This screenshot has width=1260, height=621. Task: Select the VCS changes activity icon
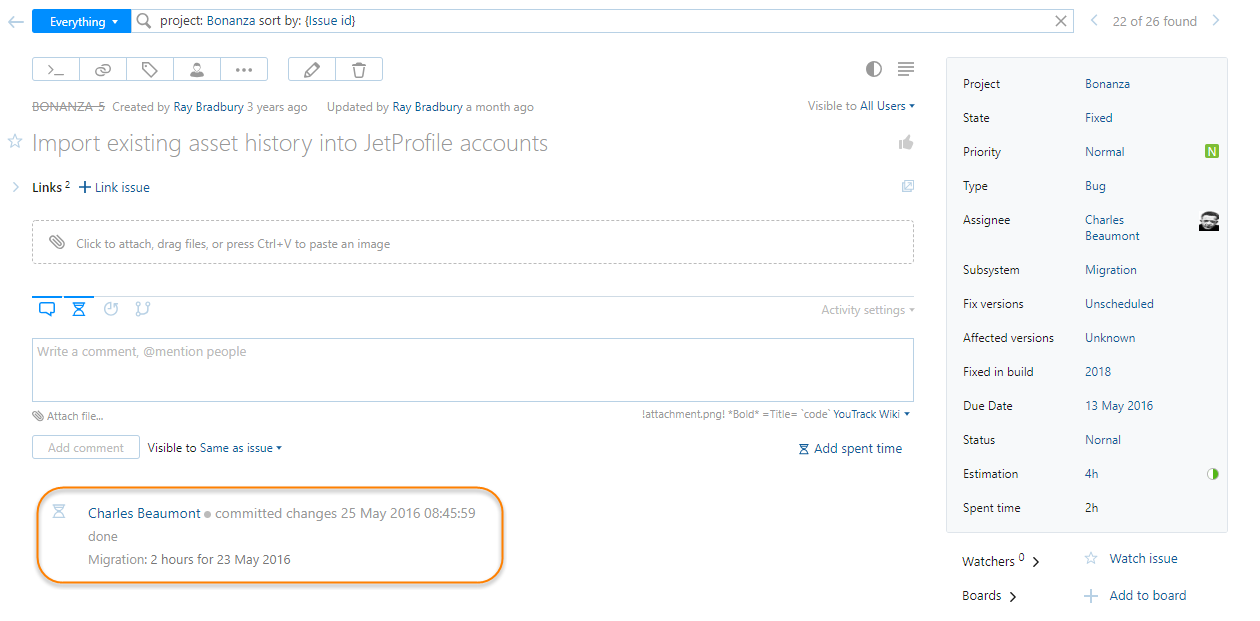[142, 309]
